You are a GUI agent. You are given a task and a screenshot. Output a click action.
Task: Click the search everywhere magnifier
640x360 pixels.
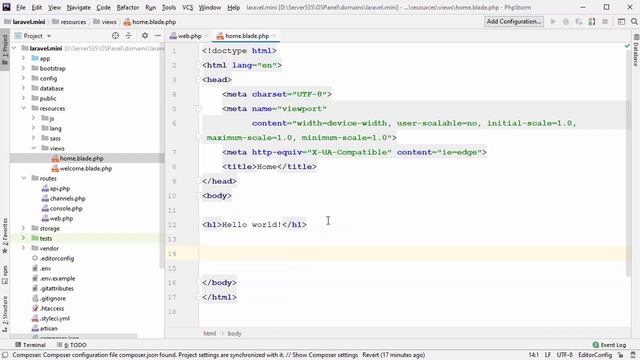[634, 22]
